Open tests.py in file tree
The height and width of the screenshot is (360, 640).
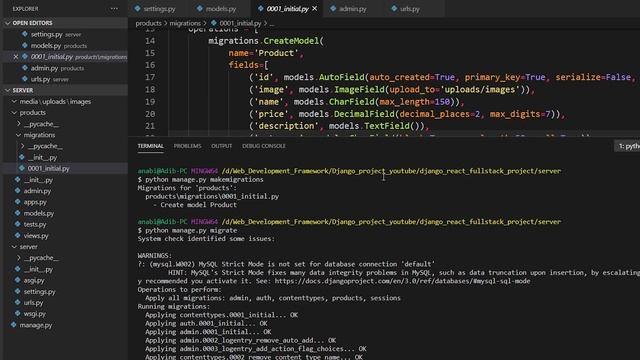pyautogui.click(x=35, y=224)
